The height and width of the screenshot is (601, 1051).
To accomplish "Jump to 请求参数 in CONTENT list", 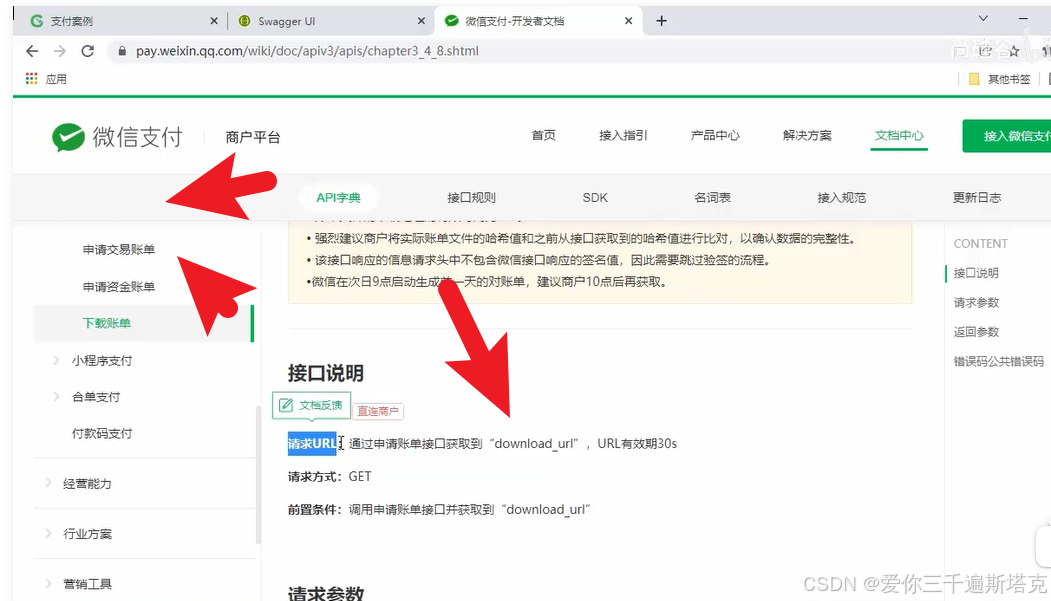I will click(976, 302).
